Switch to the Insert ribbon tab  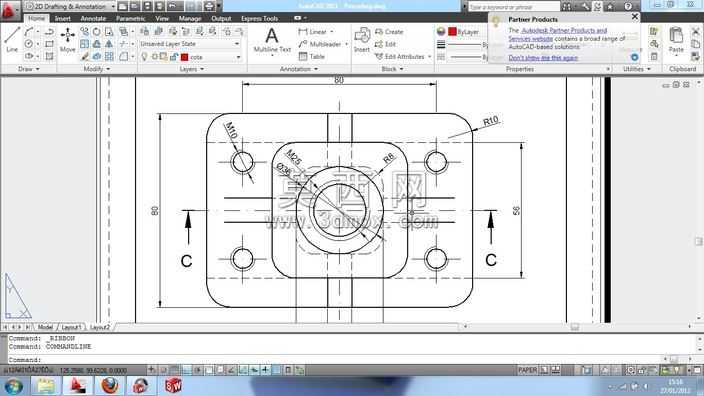[x=62, y=18]
